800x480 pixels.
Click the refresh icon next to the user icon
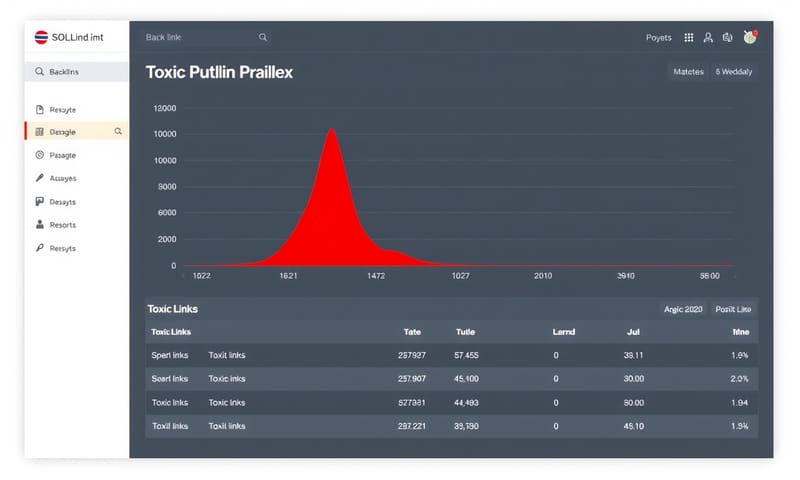coord(728,37)
